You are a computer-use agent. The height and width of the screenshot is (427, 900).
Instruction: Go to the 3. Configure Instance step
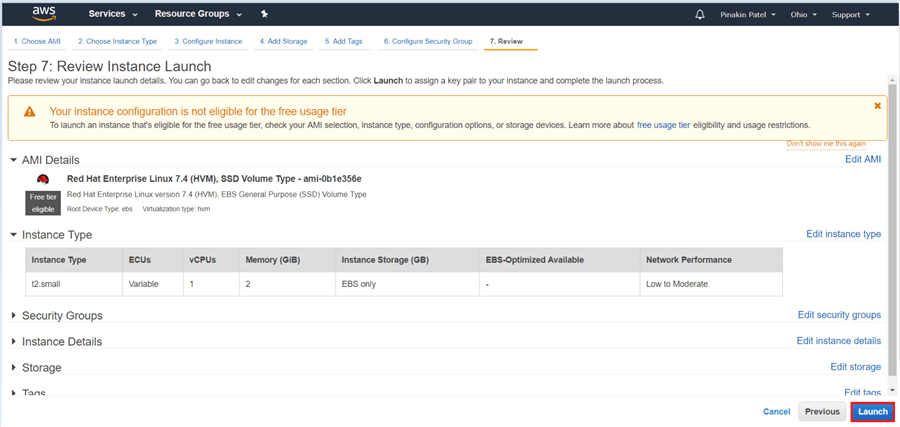[x=208, y=41]
